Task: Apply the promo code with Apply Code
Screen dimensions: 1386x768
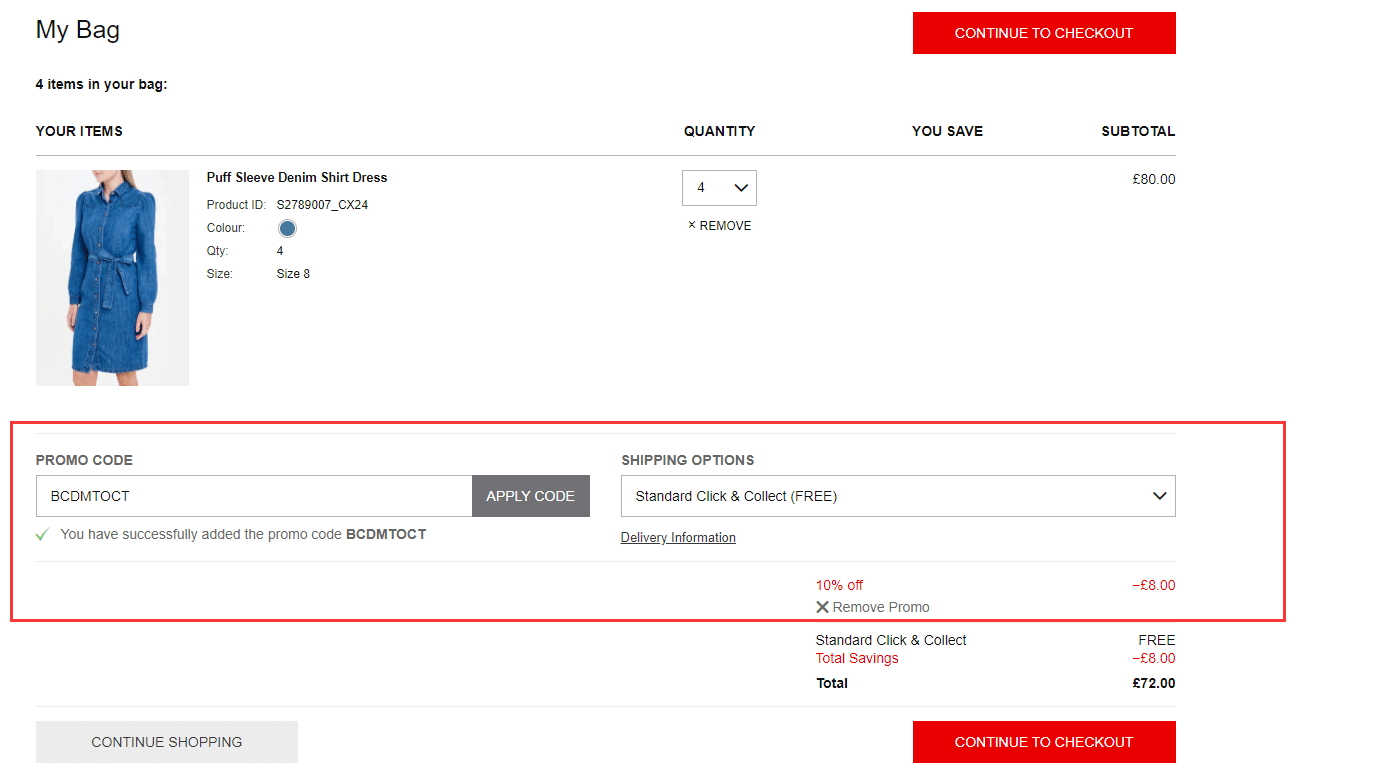Action: [531, 496]
